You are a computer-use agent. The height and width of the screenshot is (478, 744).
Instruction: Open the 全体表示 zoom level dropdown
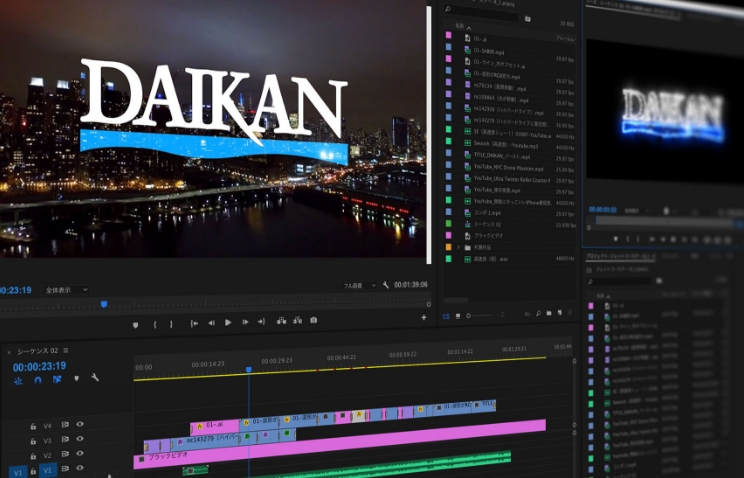click(x=66, y=290)
